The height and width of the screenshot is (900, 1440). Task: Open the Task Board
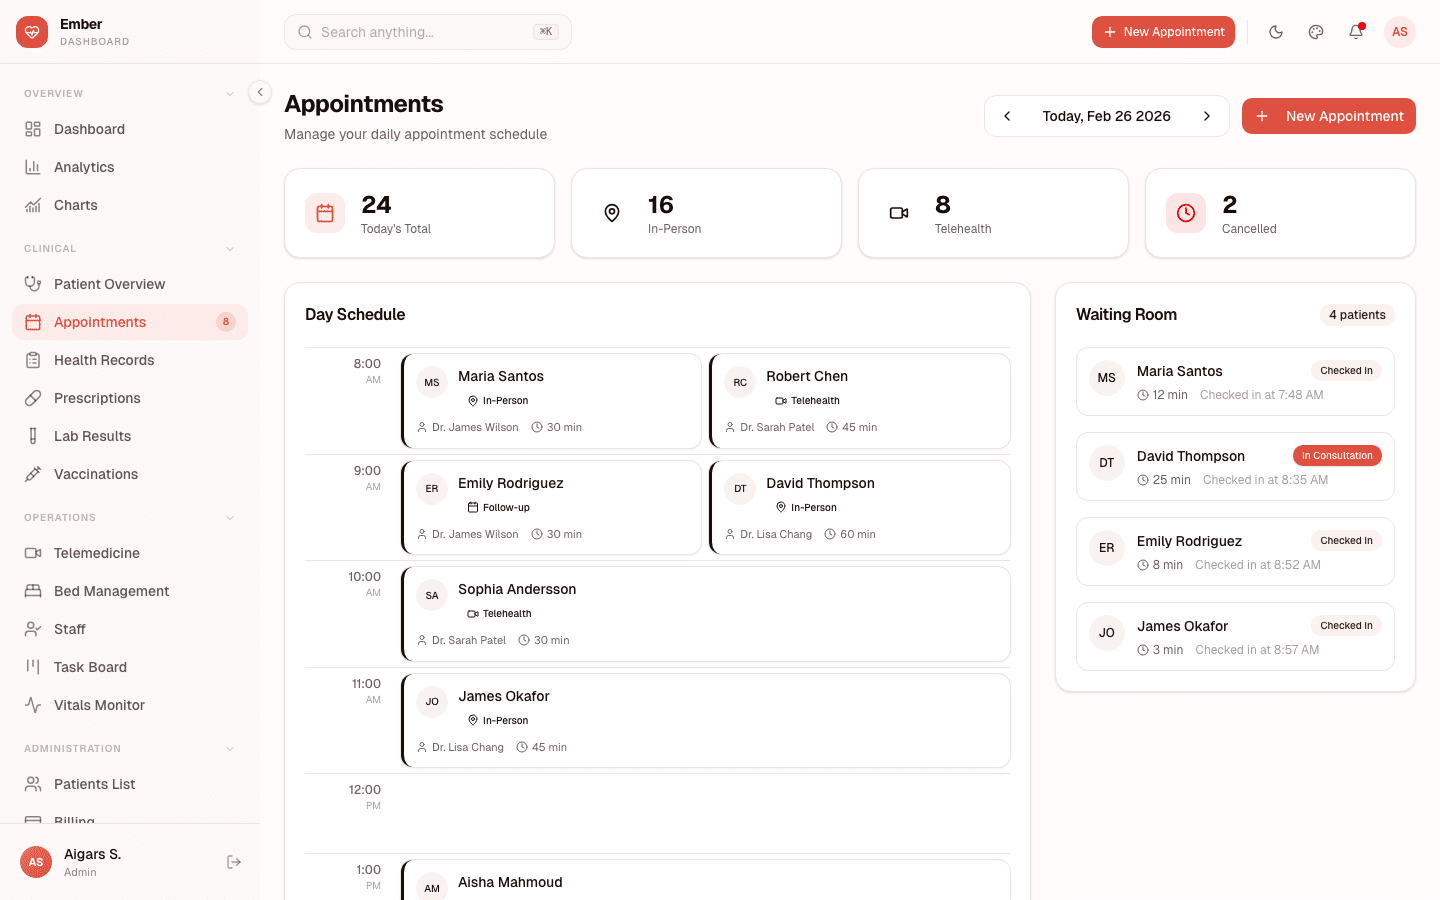pyautogui.click(x=90, y=667)
